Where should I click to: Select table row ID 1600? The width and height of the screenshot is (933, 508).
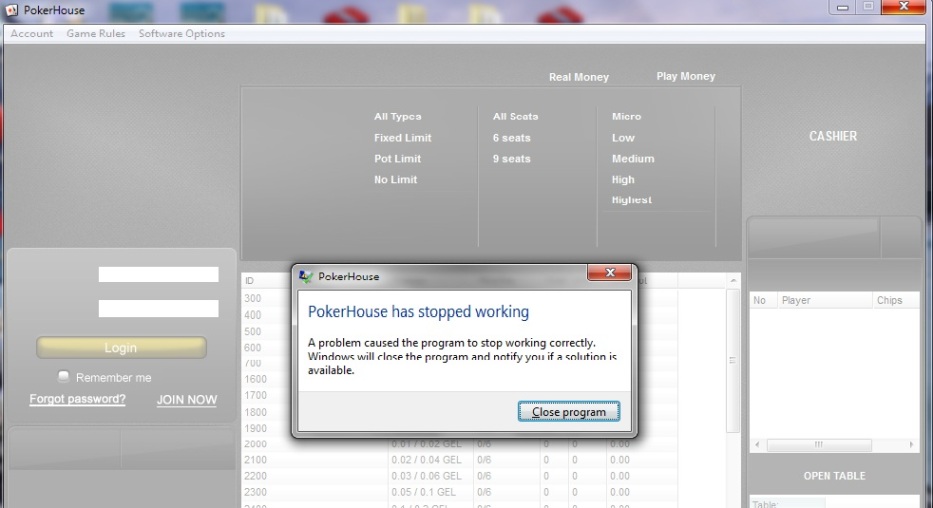pos(255,379)
